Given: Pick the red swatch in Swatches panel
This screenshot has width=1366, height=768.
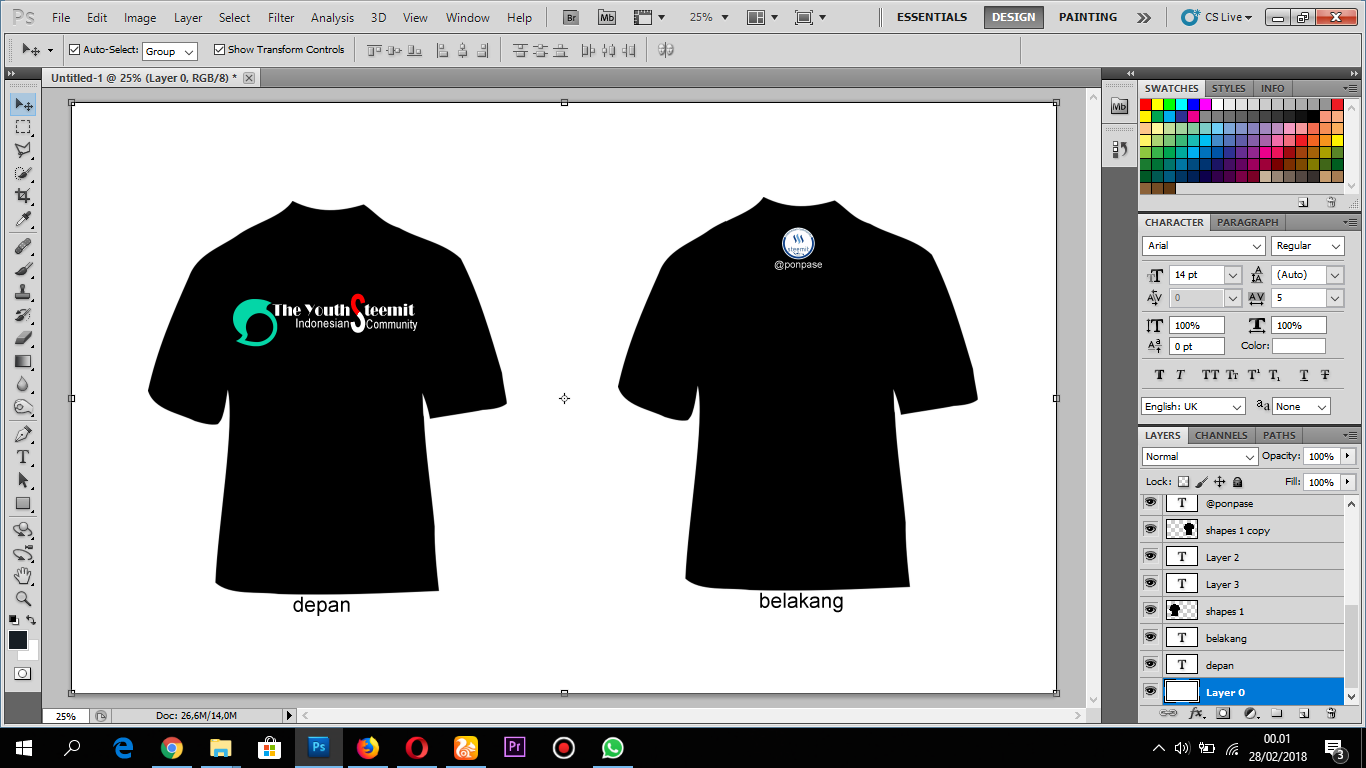Looking at the screenshot, I should 1146,104.
